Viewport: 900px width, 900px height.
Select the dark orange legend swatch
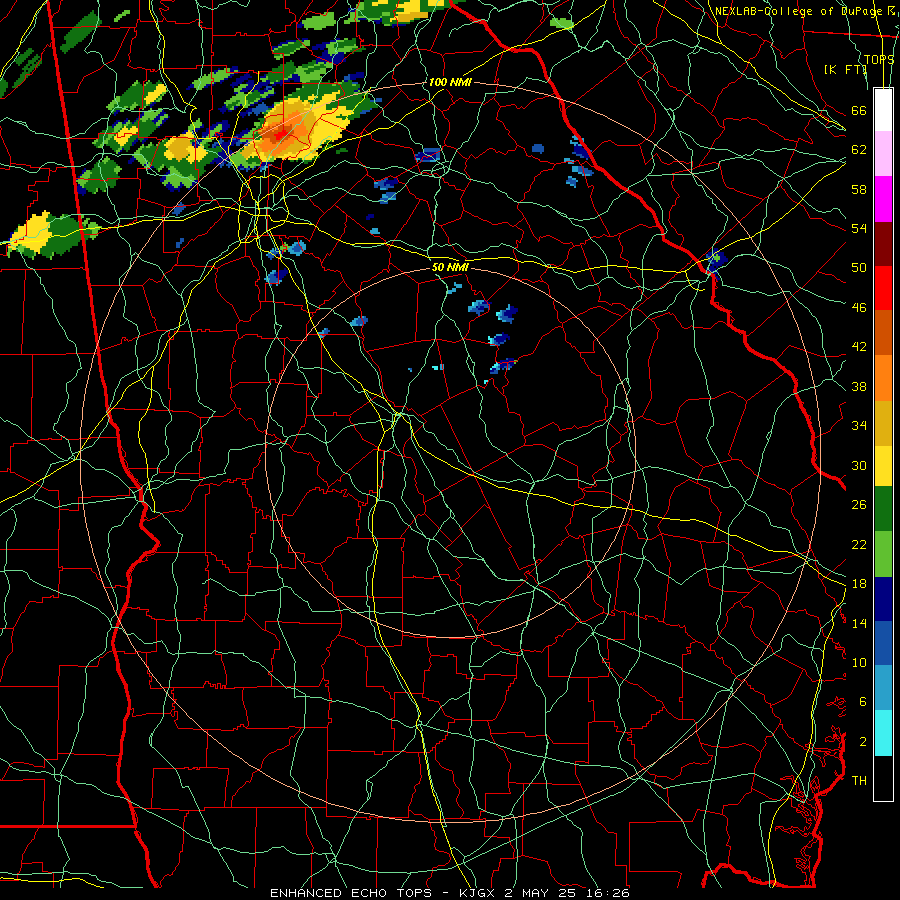883,332
